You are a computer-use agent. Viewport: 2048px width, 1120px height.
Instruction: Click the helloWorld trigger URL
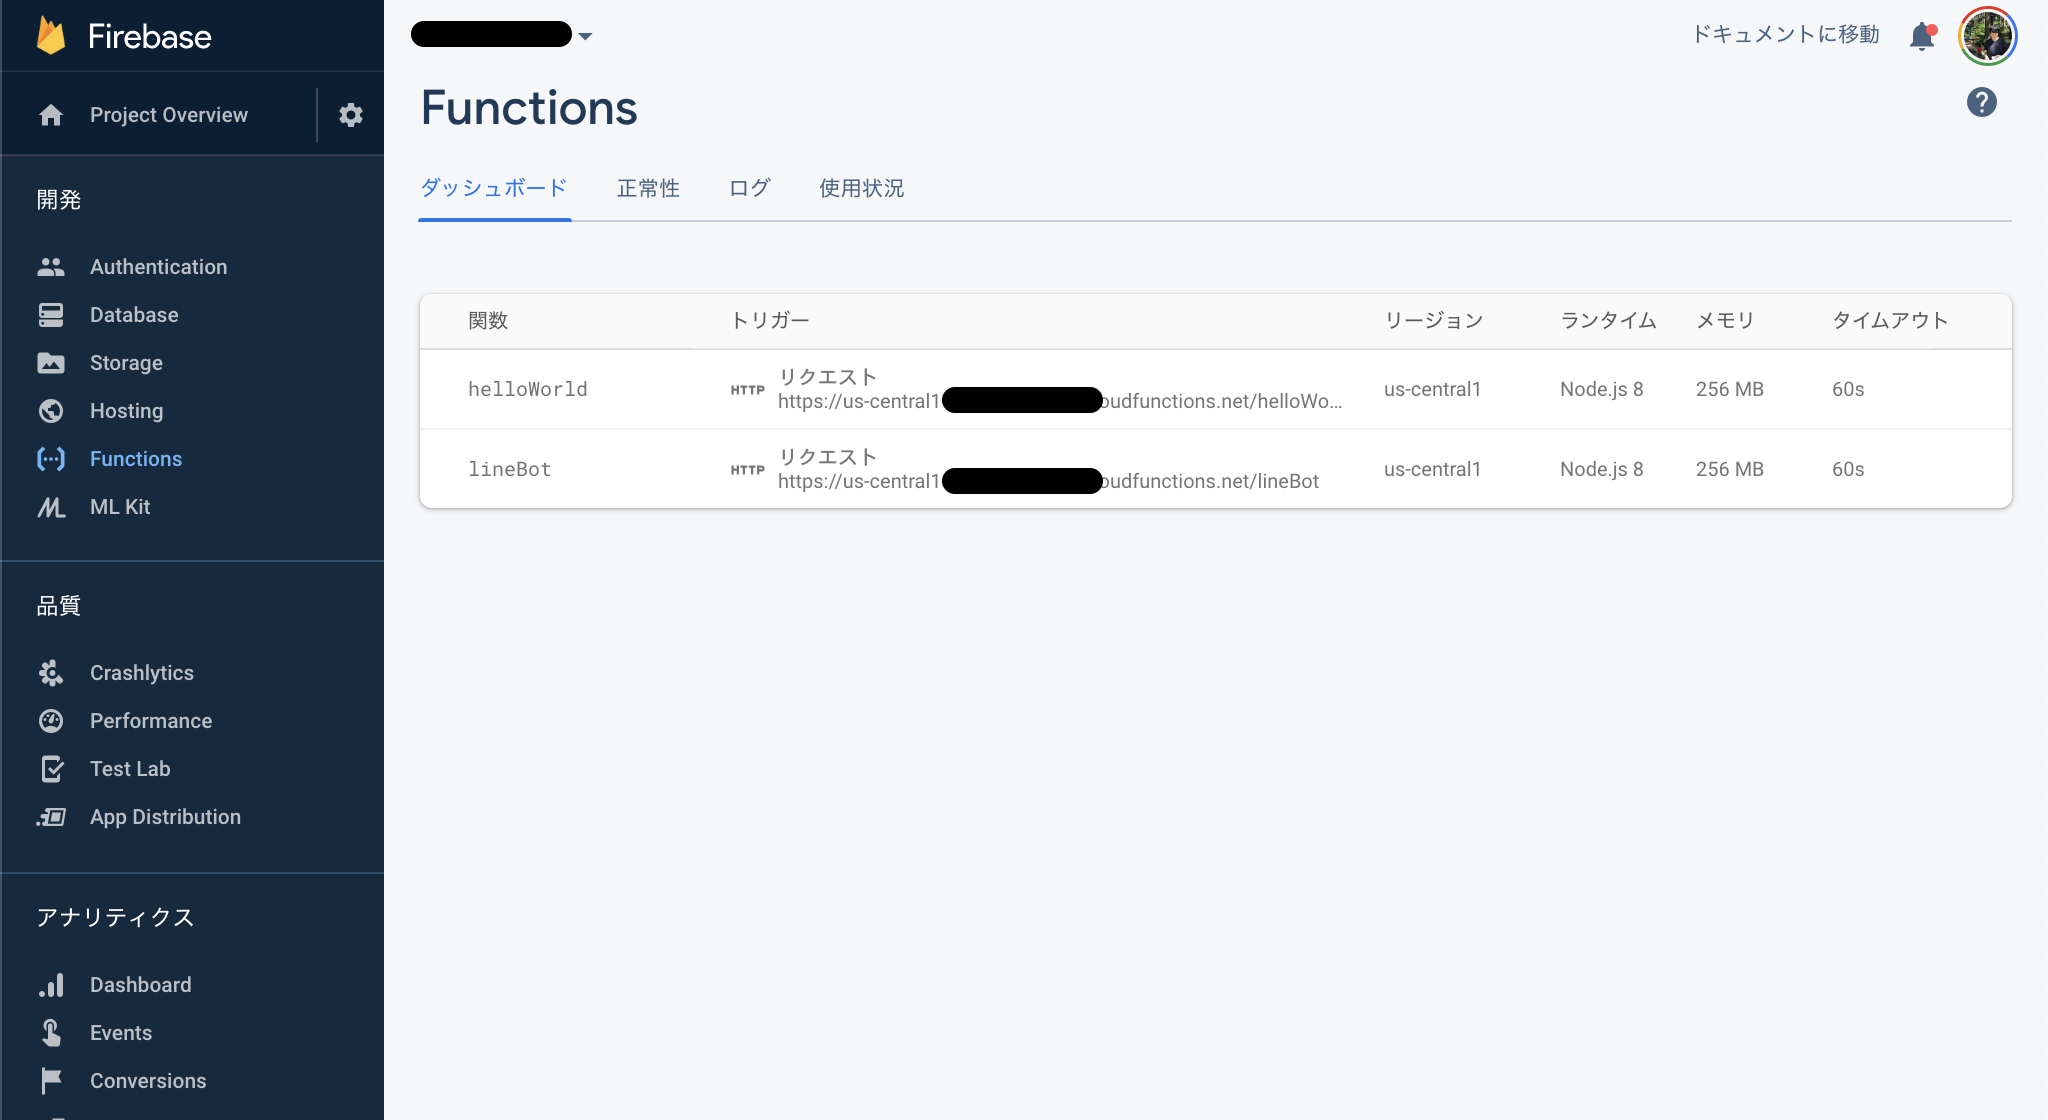point(1060,402)
